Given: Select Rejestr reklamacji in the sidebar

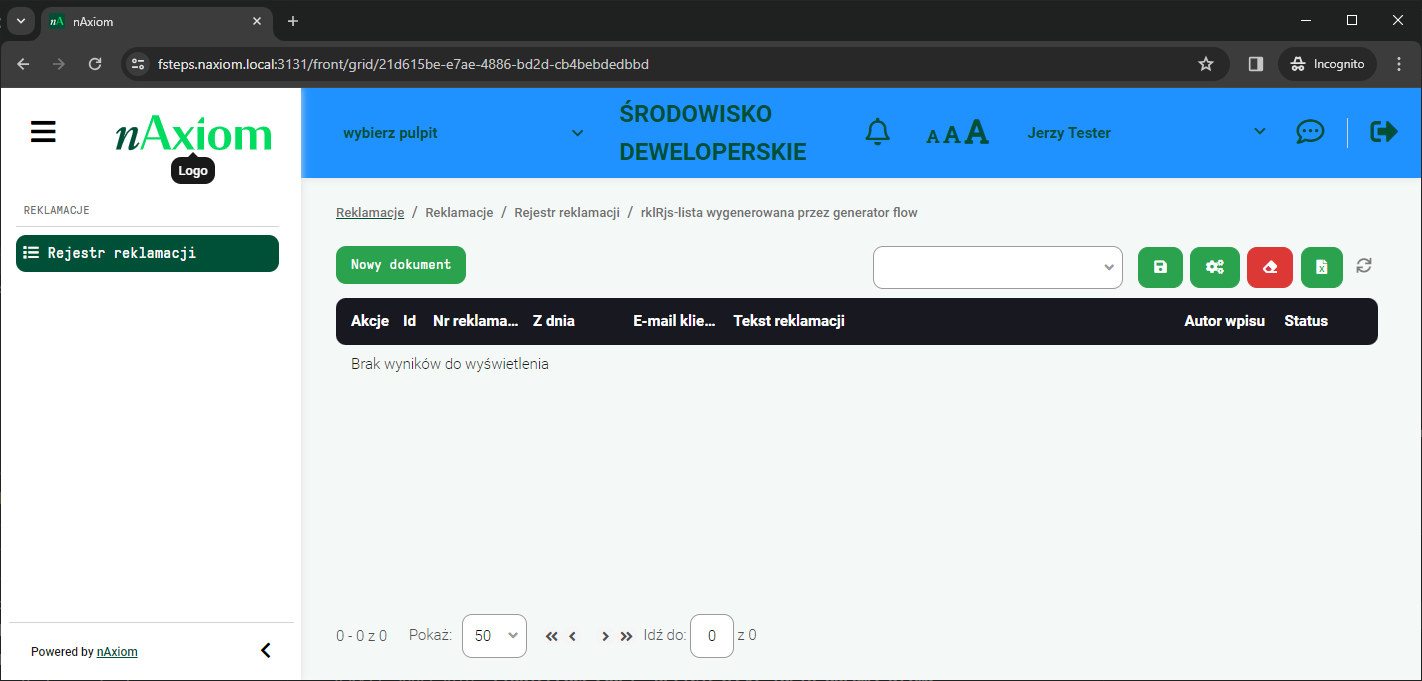Looking at the screenshot, I should pyautogui.click(x=147, y=253).
